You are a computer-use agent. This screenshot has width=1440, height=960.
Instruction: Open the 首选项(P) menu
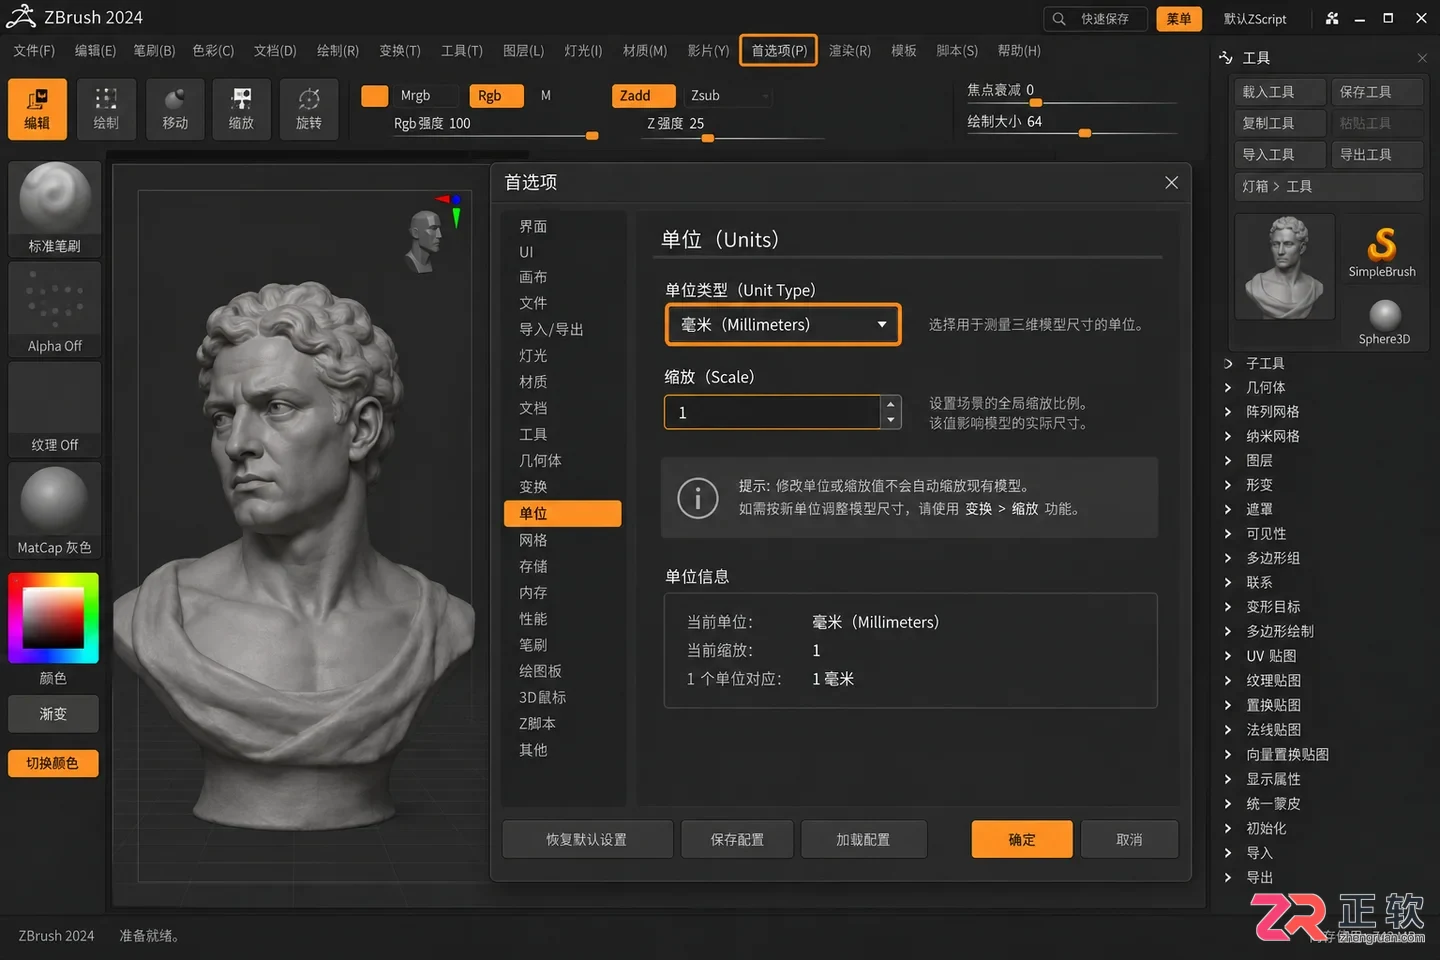[779, 50]
